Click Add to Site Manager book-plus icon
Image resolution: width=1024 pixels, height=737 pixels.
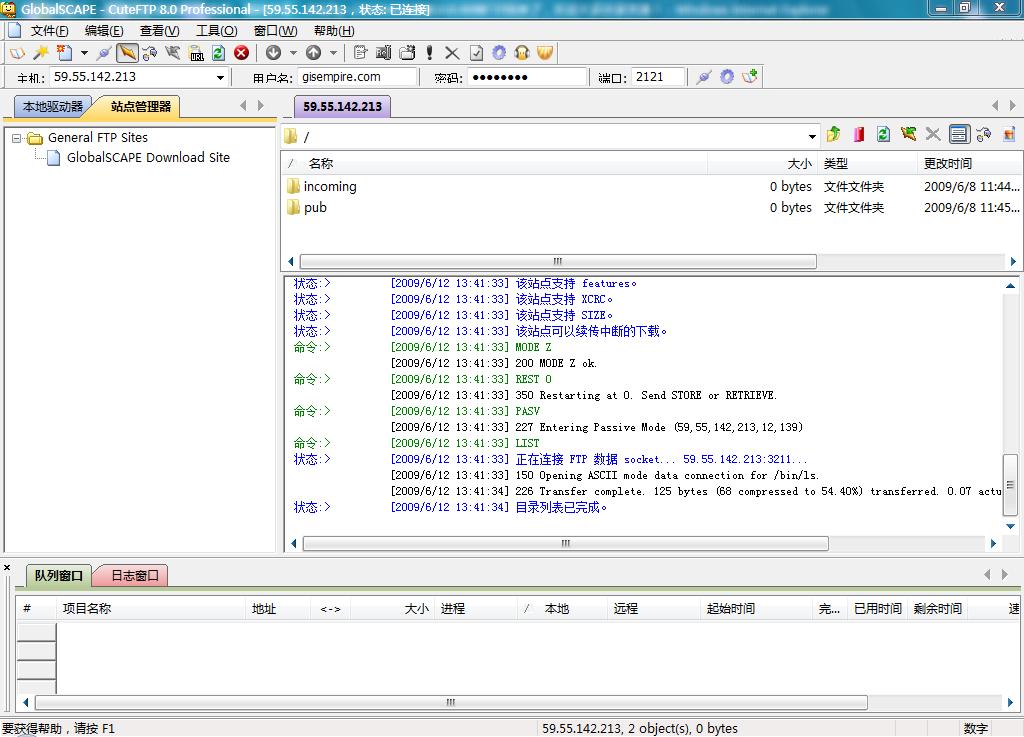750,77
